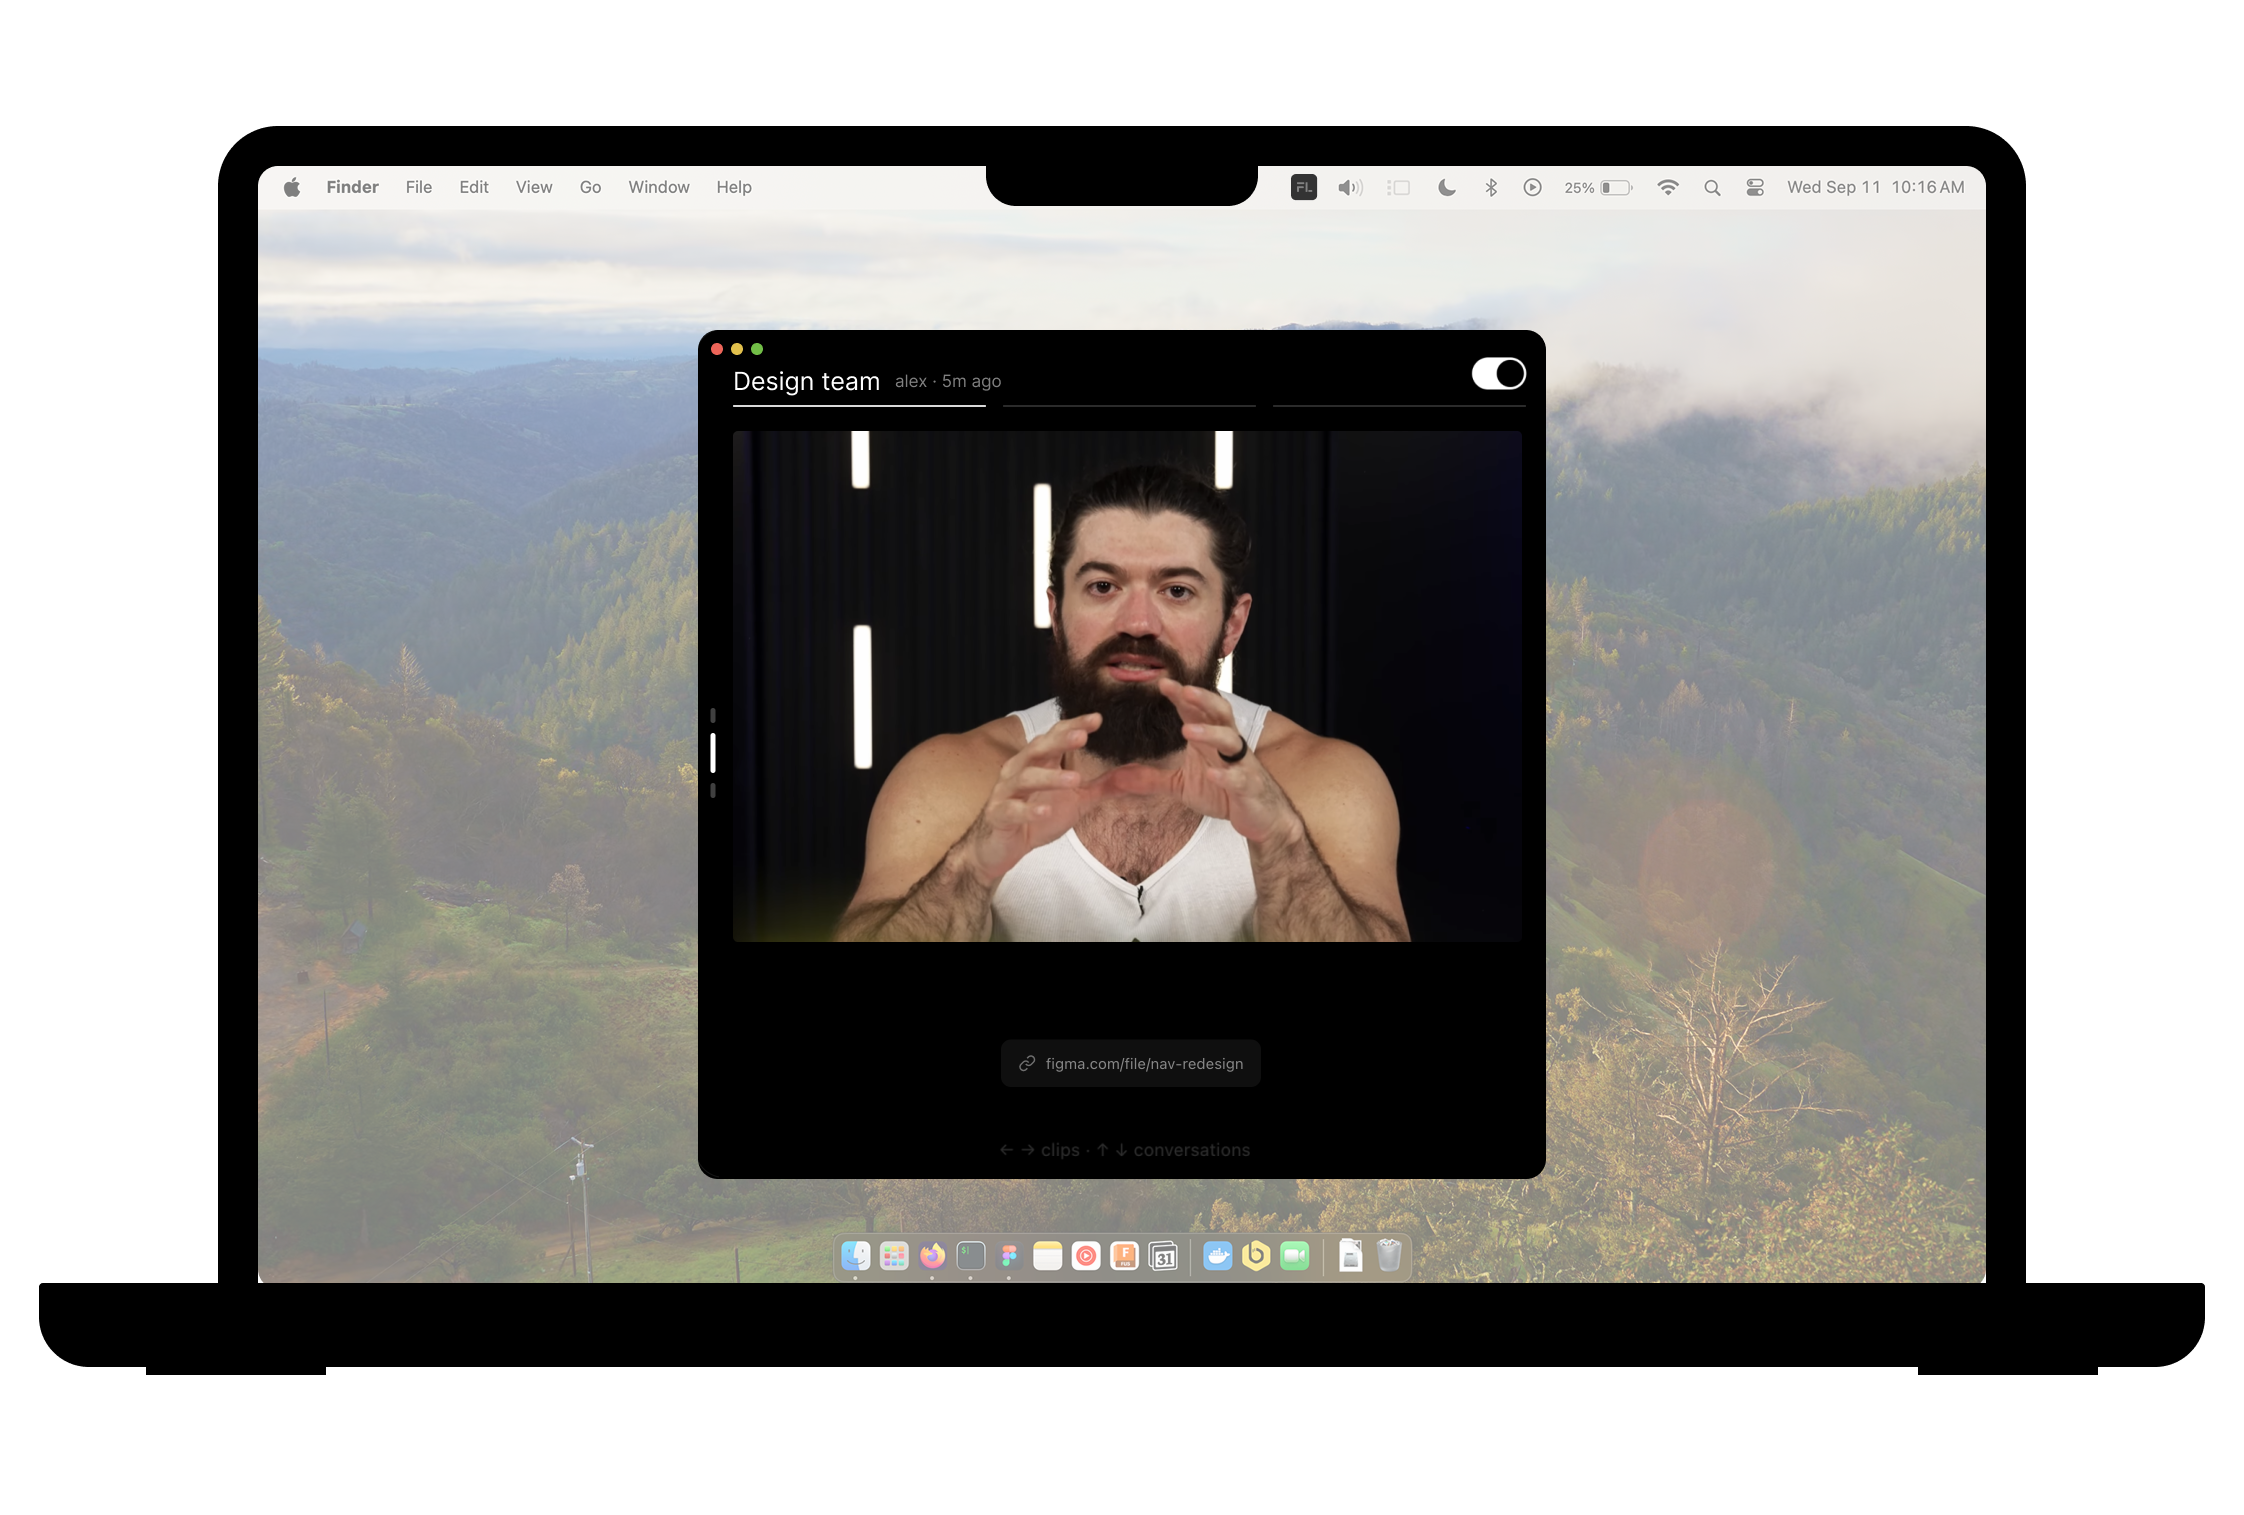
Task: Open Bluetooth status menu
Action: pyautogui.click(x=1491, y=187)
